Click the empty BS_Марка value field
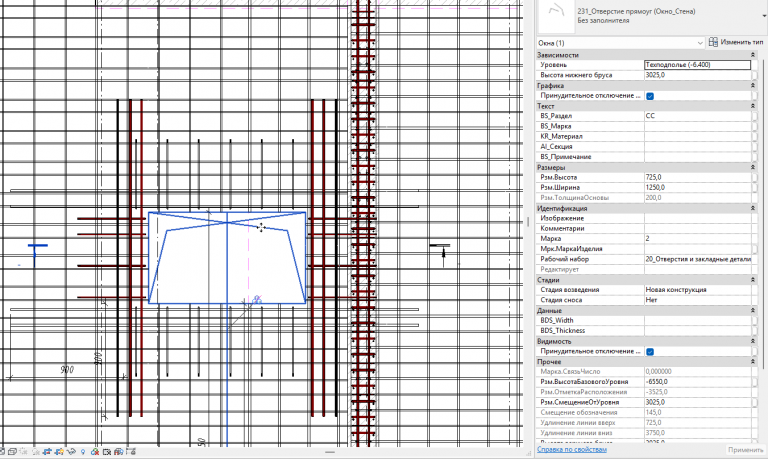768x459 pixels. click(x=697, y=126)
